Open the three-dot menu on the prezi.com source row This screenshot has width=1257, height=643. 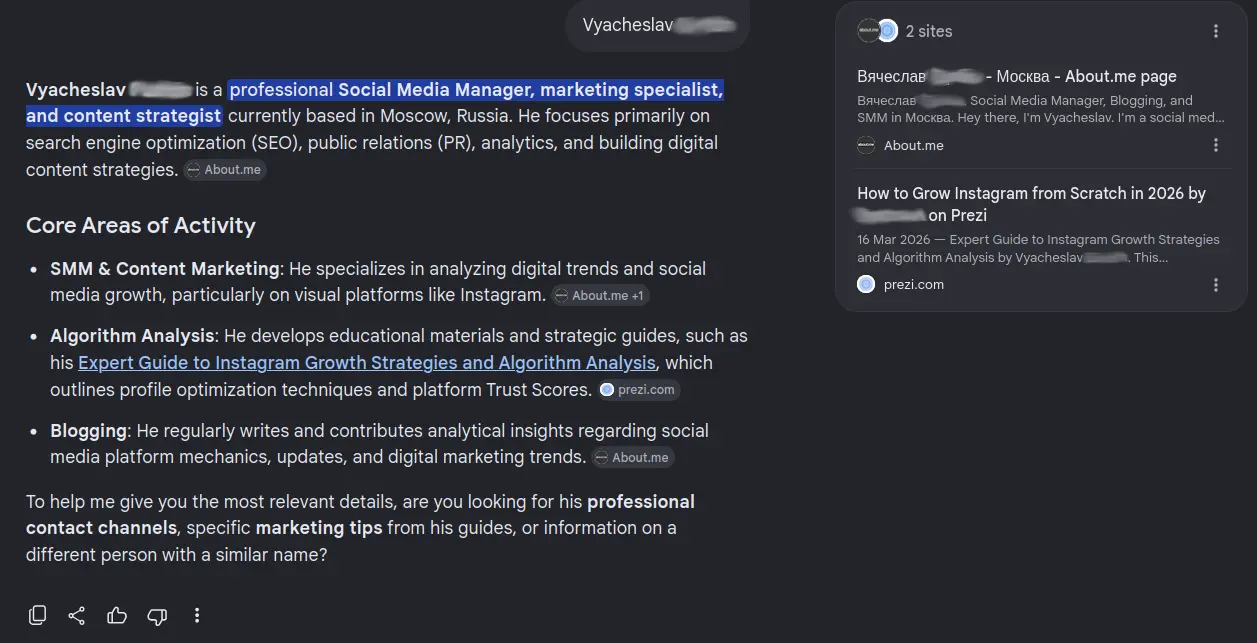coord(1216,285)
